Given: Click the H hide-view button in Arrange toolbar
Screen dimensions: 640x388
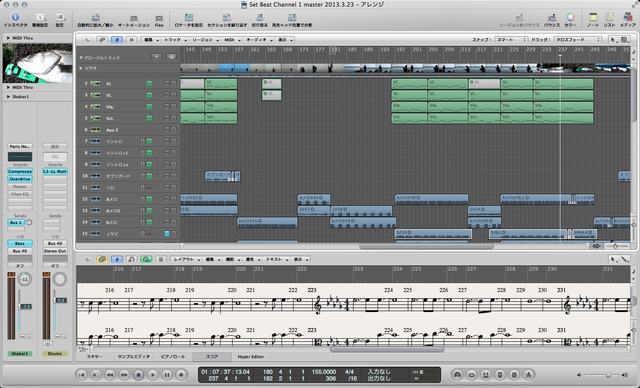Looking at the screenshot, I should coord(131,40).
